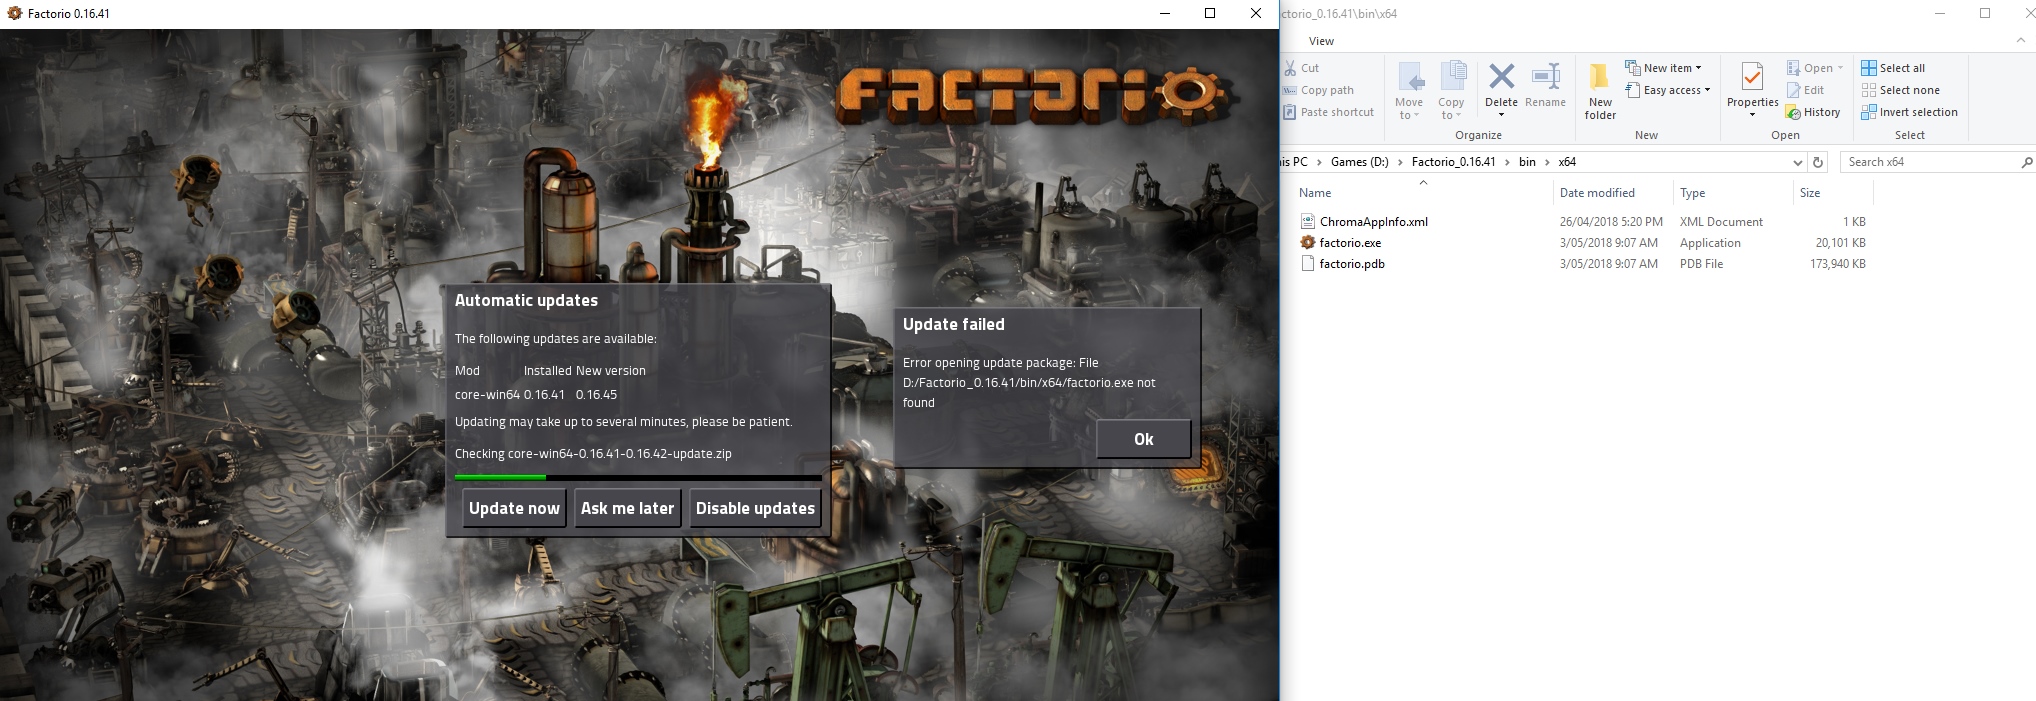Click the XML Document type cell

pyautogui.click(x=1721, y=222)
